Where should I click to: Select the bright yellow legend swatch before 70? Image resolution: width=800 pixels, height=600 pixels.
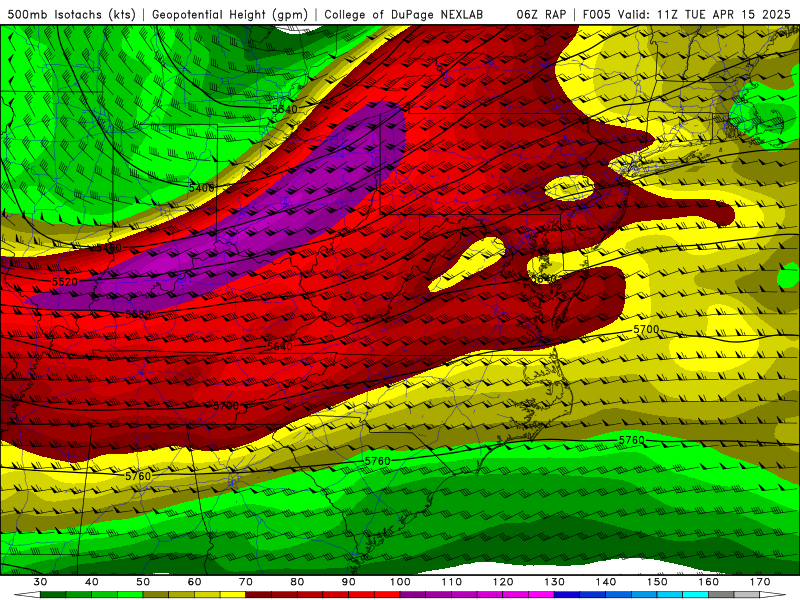[x=233, y=595]
